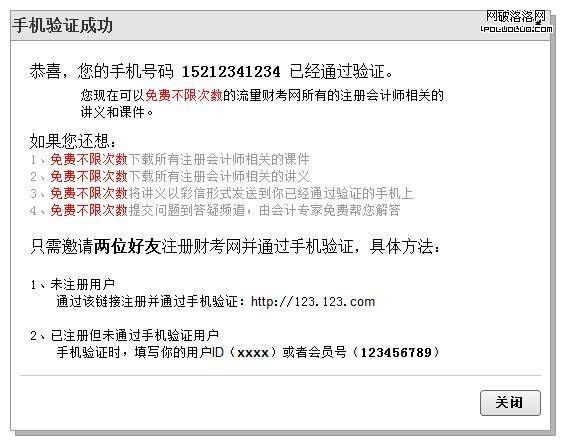Click the 网破洛洛网 watermark logo
The width and height of the screenshot is (563, 443).
(516, 17)
